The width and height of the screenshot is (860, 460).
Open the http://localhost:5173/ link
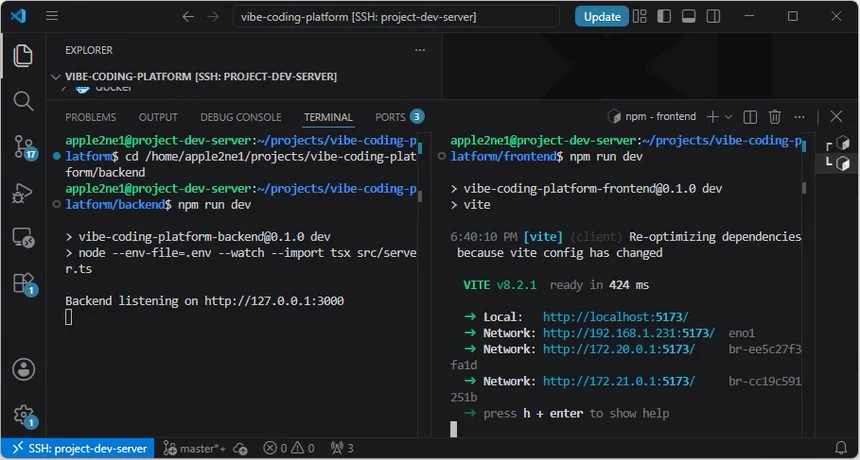[x=615, y=317]
